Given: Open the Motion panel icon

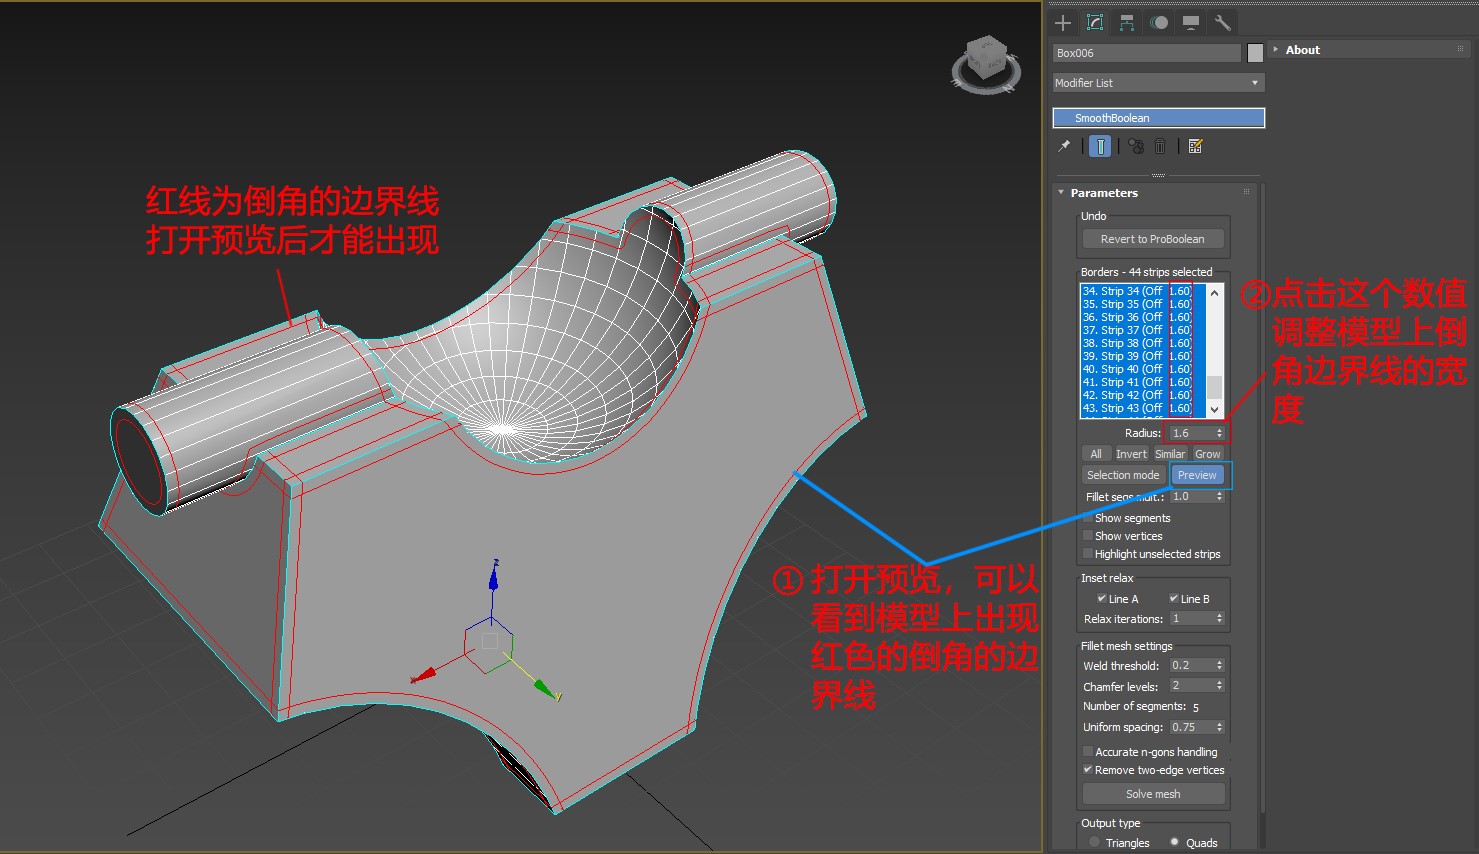Looking at the screenshot, I should point(1159,23).
